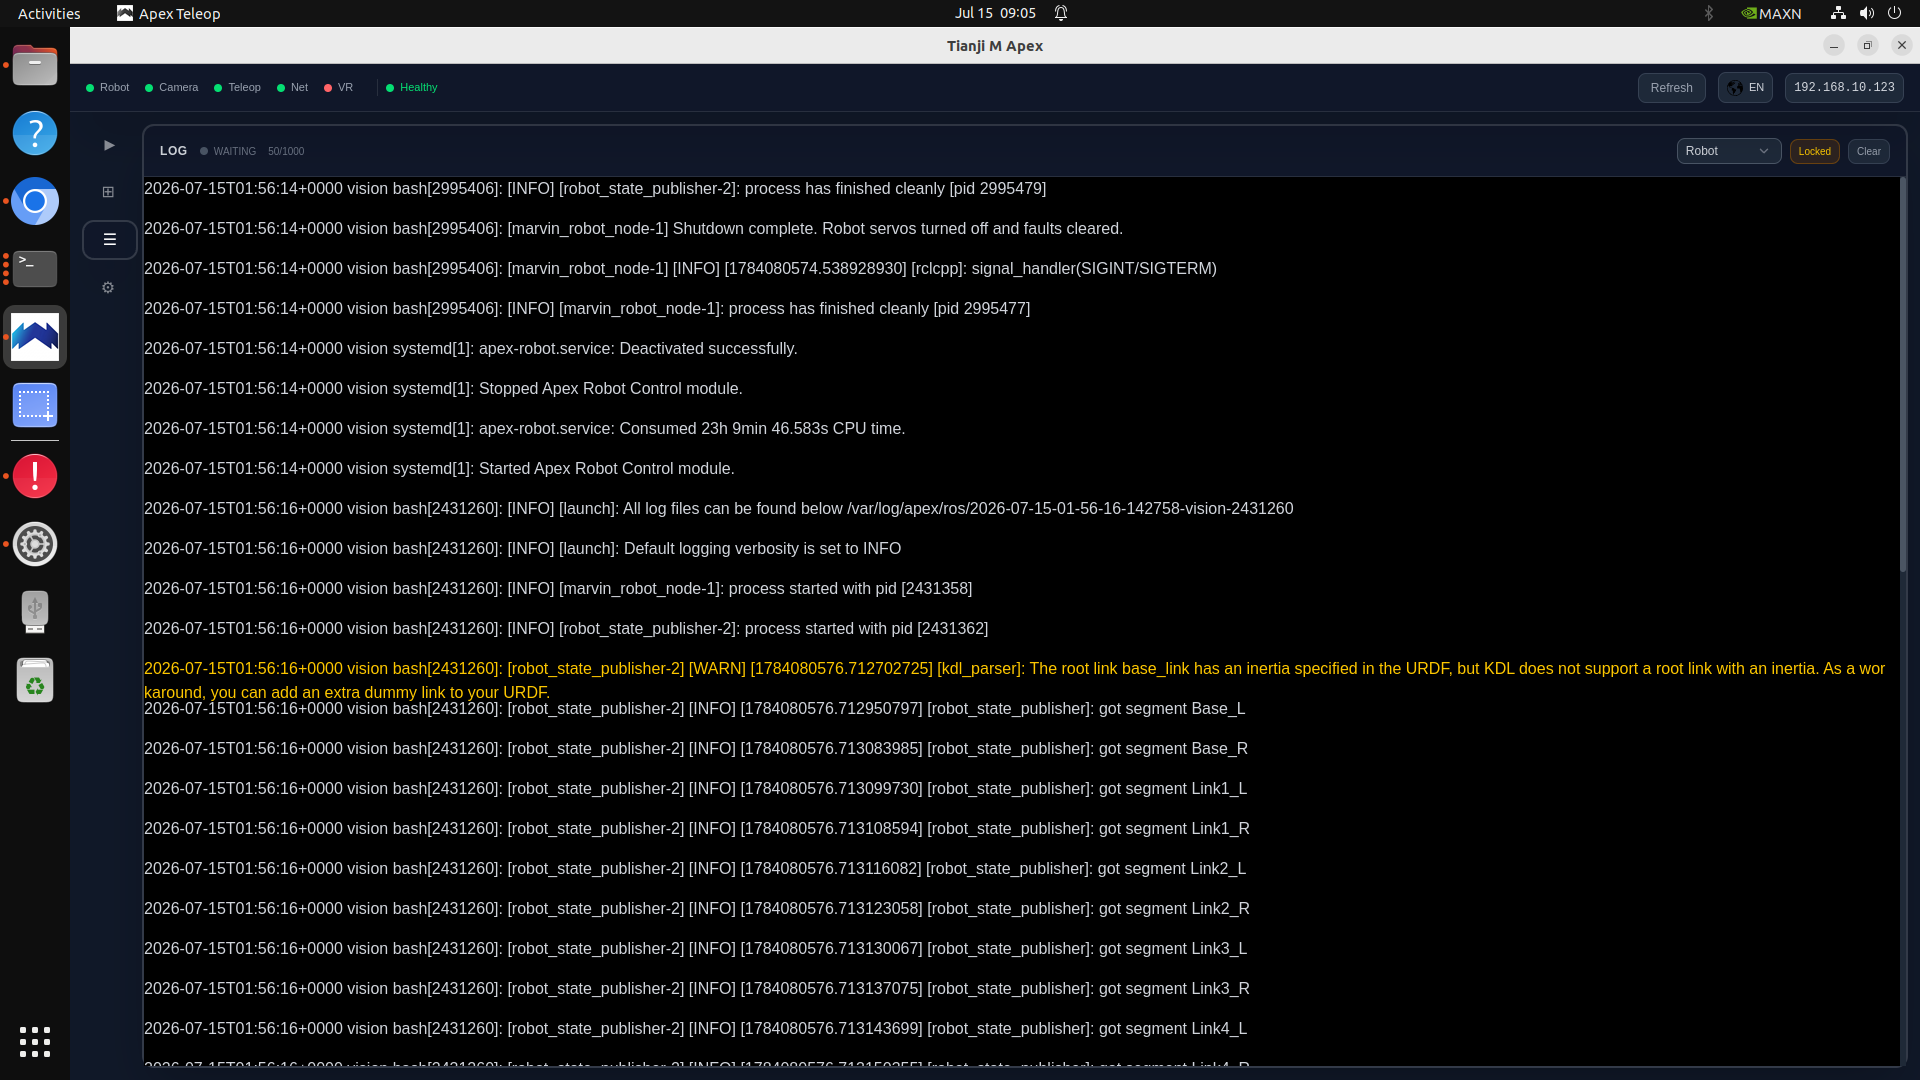Click the Apex Teleop dock icon
Screen dimensions: 1920x1080
(x=35, y=337)
